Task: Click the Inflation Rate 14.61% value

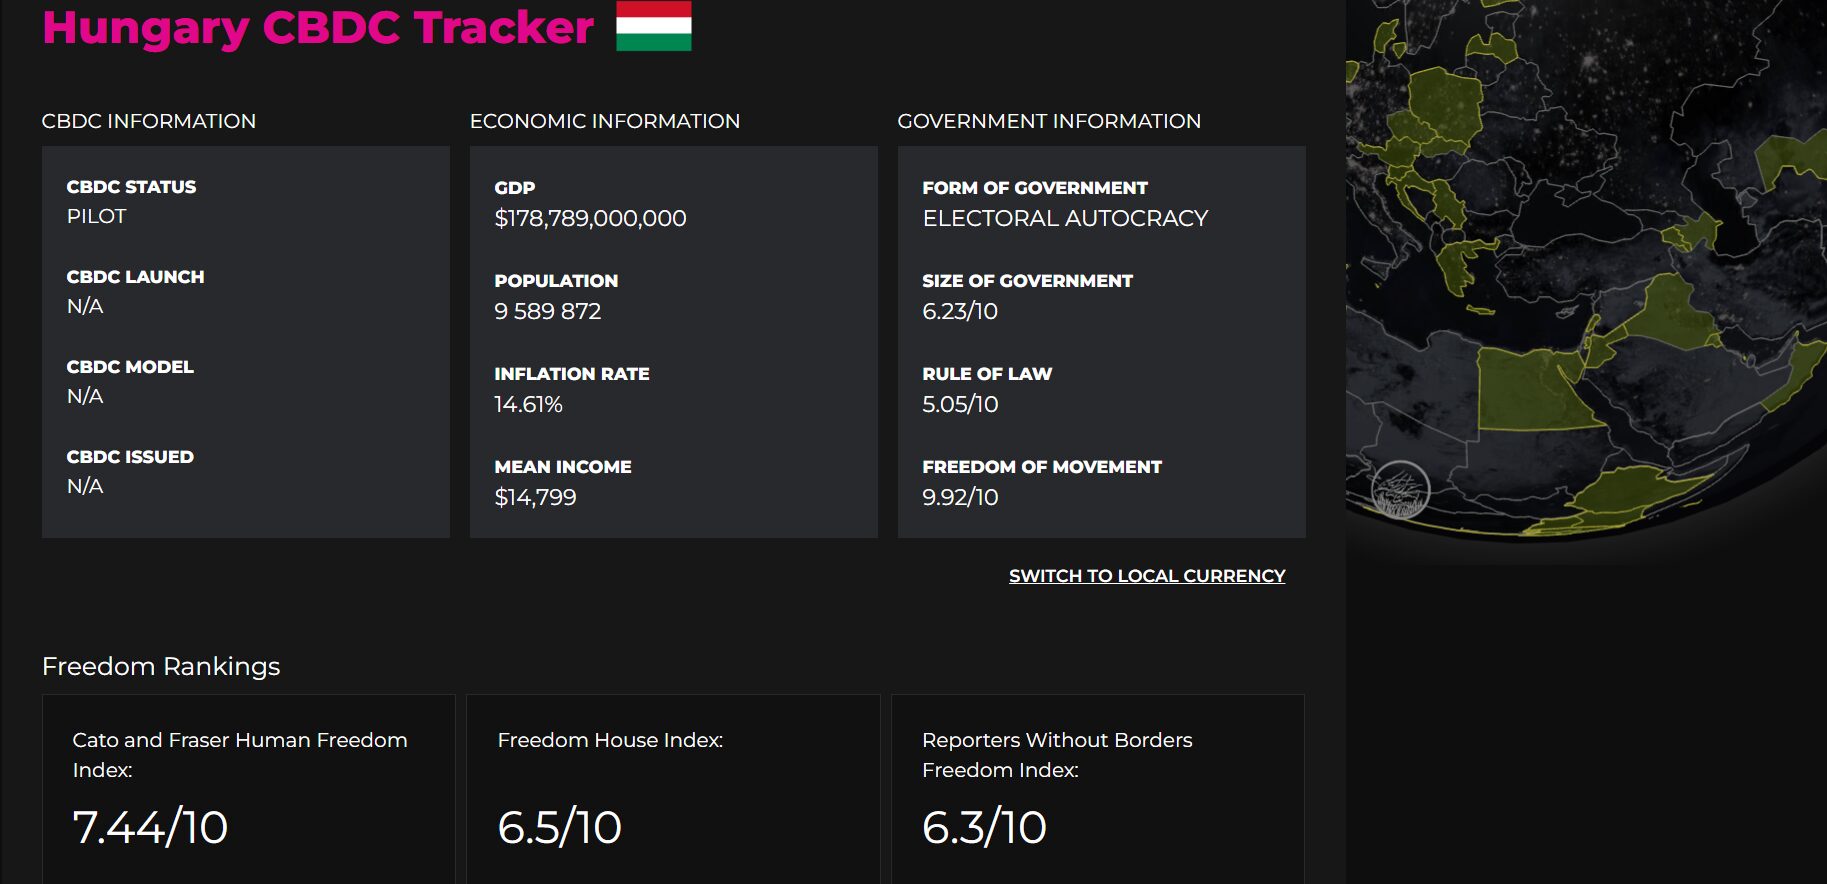Action: click(528, 404)
